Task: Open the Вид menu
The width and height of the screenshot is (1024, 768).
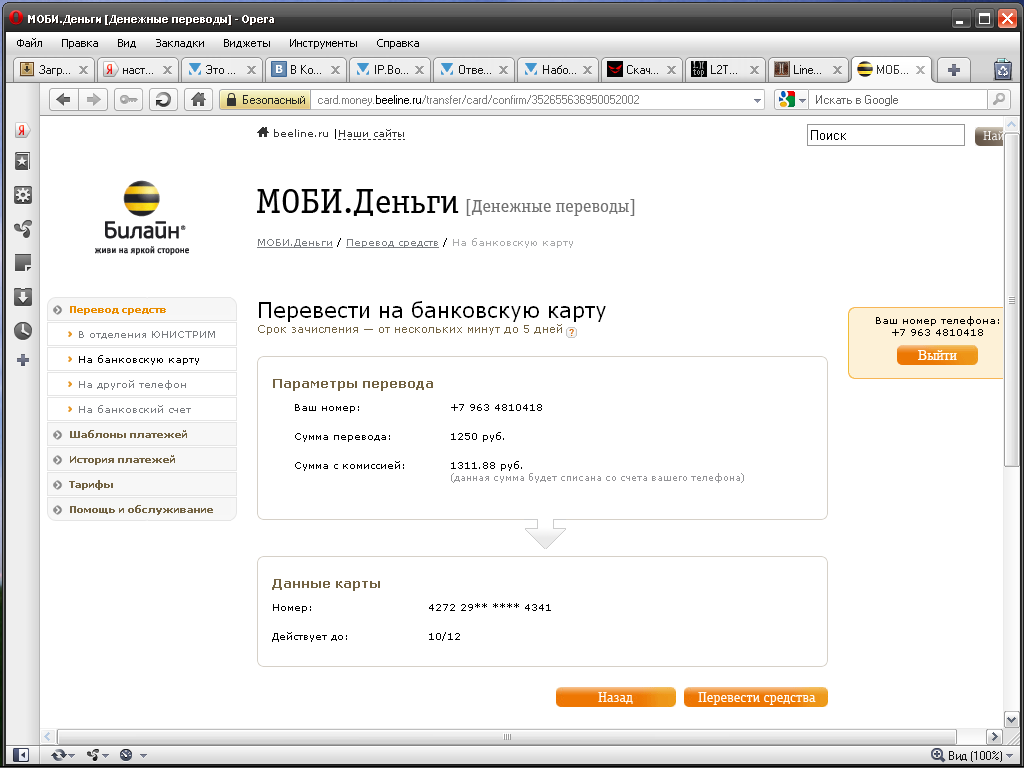Action: click(127, 43)
